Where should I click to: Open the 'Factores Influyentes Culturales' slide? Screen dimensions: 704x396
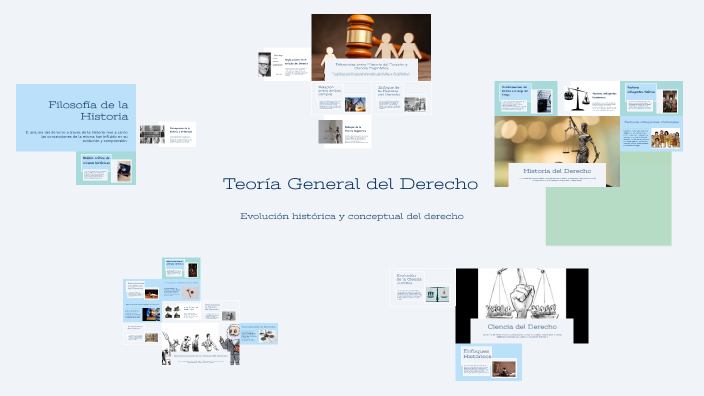[651, 134]
